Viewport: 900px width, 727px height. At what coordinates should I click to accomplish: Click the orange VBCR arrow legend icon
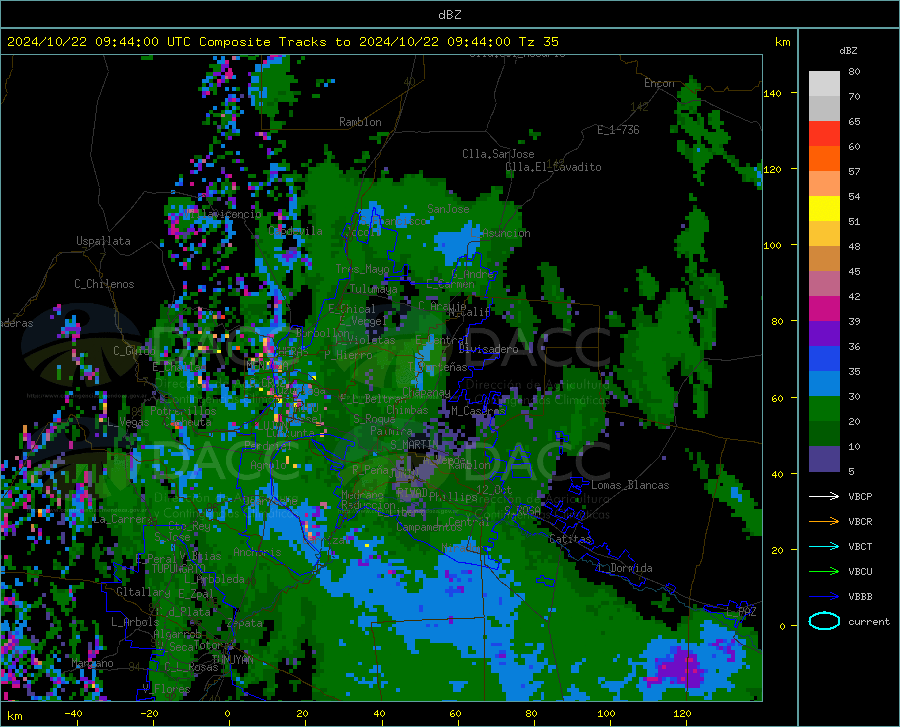pyautogui.click(x=824, y=521)
